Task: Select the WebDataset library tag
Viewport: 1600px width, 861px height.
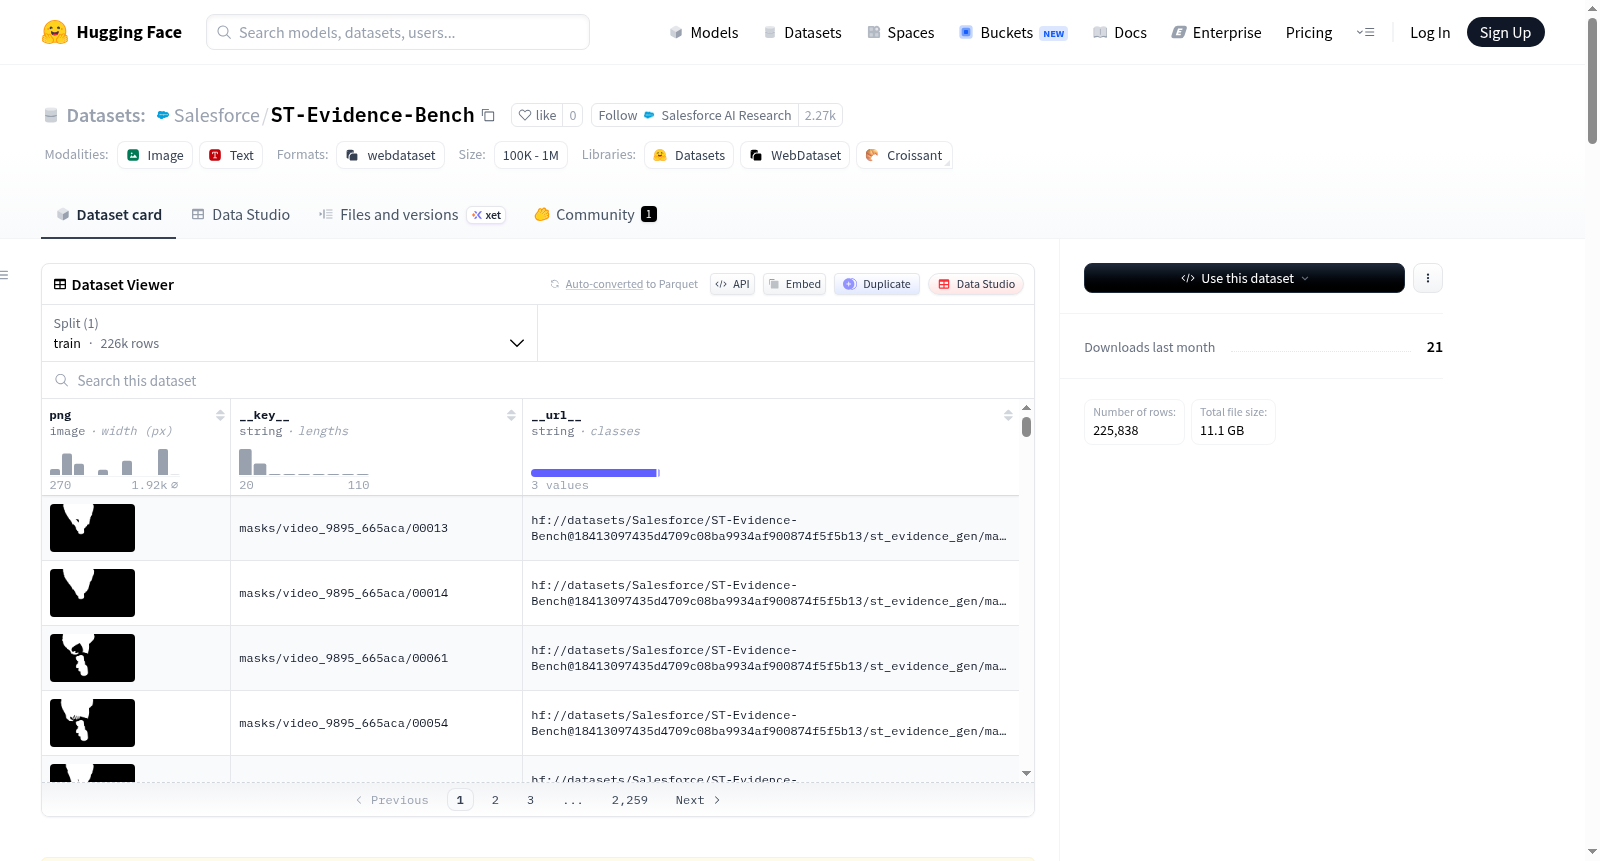Action: click(x=795, y=155)
